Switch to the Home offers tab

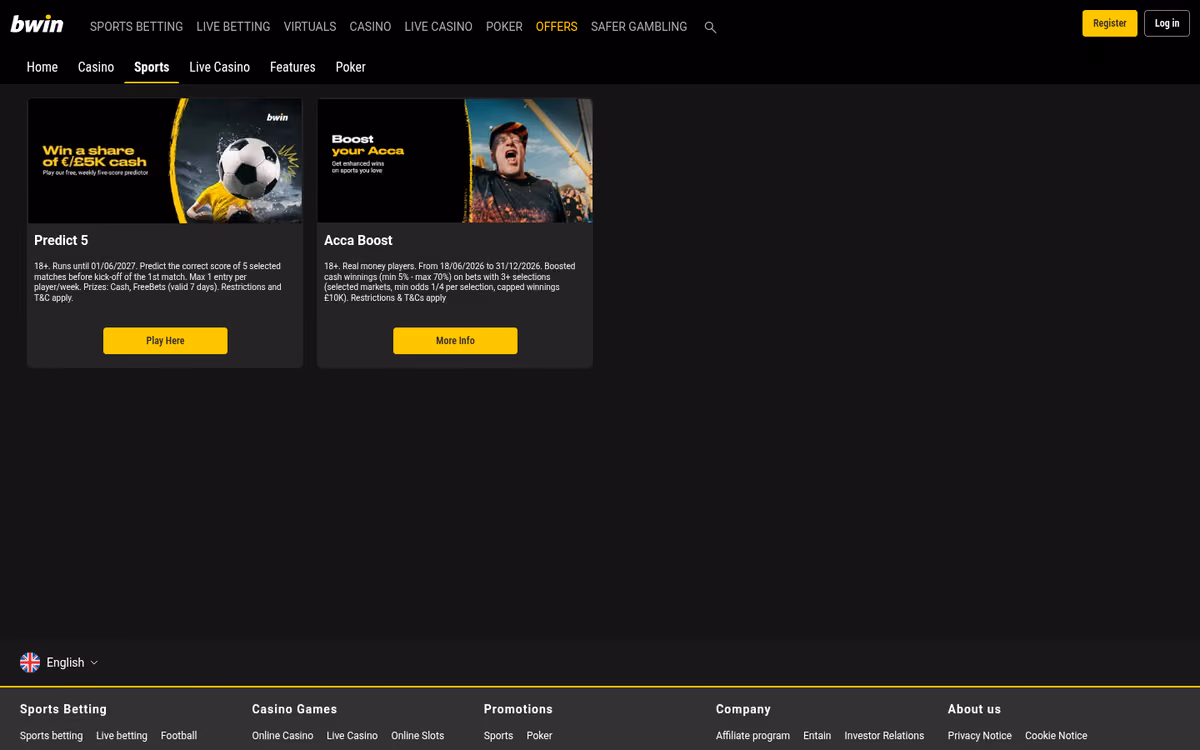coord(42,67)
